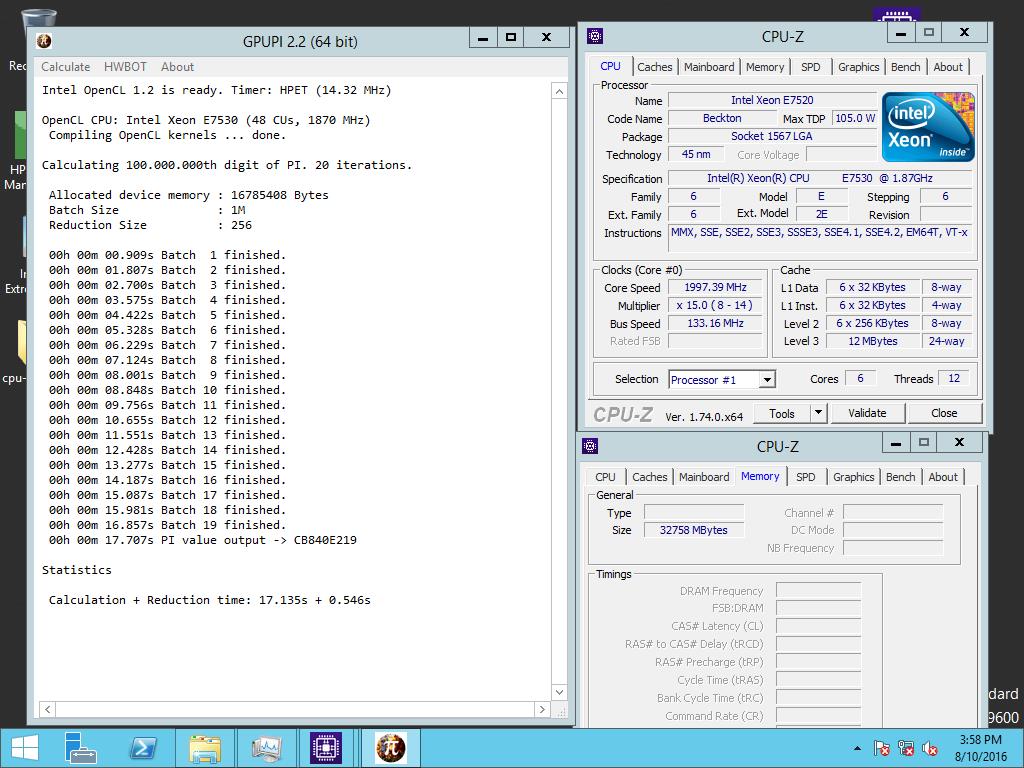Viewport: 1024px width, 768px height.
Task: Open Server Manager from the taskbar
Action: (x=80, y=748)
